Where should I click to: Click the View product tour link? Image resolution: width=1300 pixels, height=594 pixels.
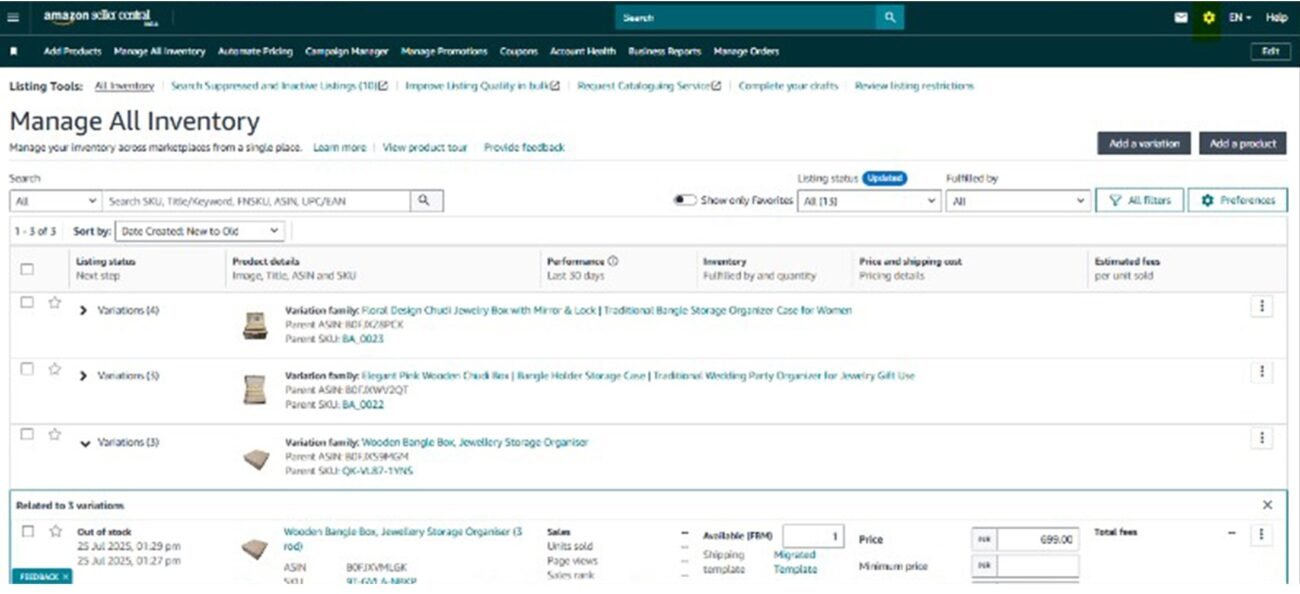point(425,147)
